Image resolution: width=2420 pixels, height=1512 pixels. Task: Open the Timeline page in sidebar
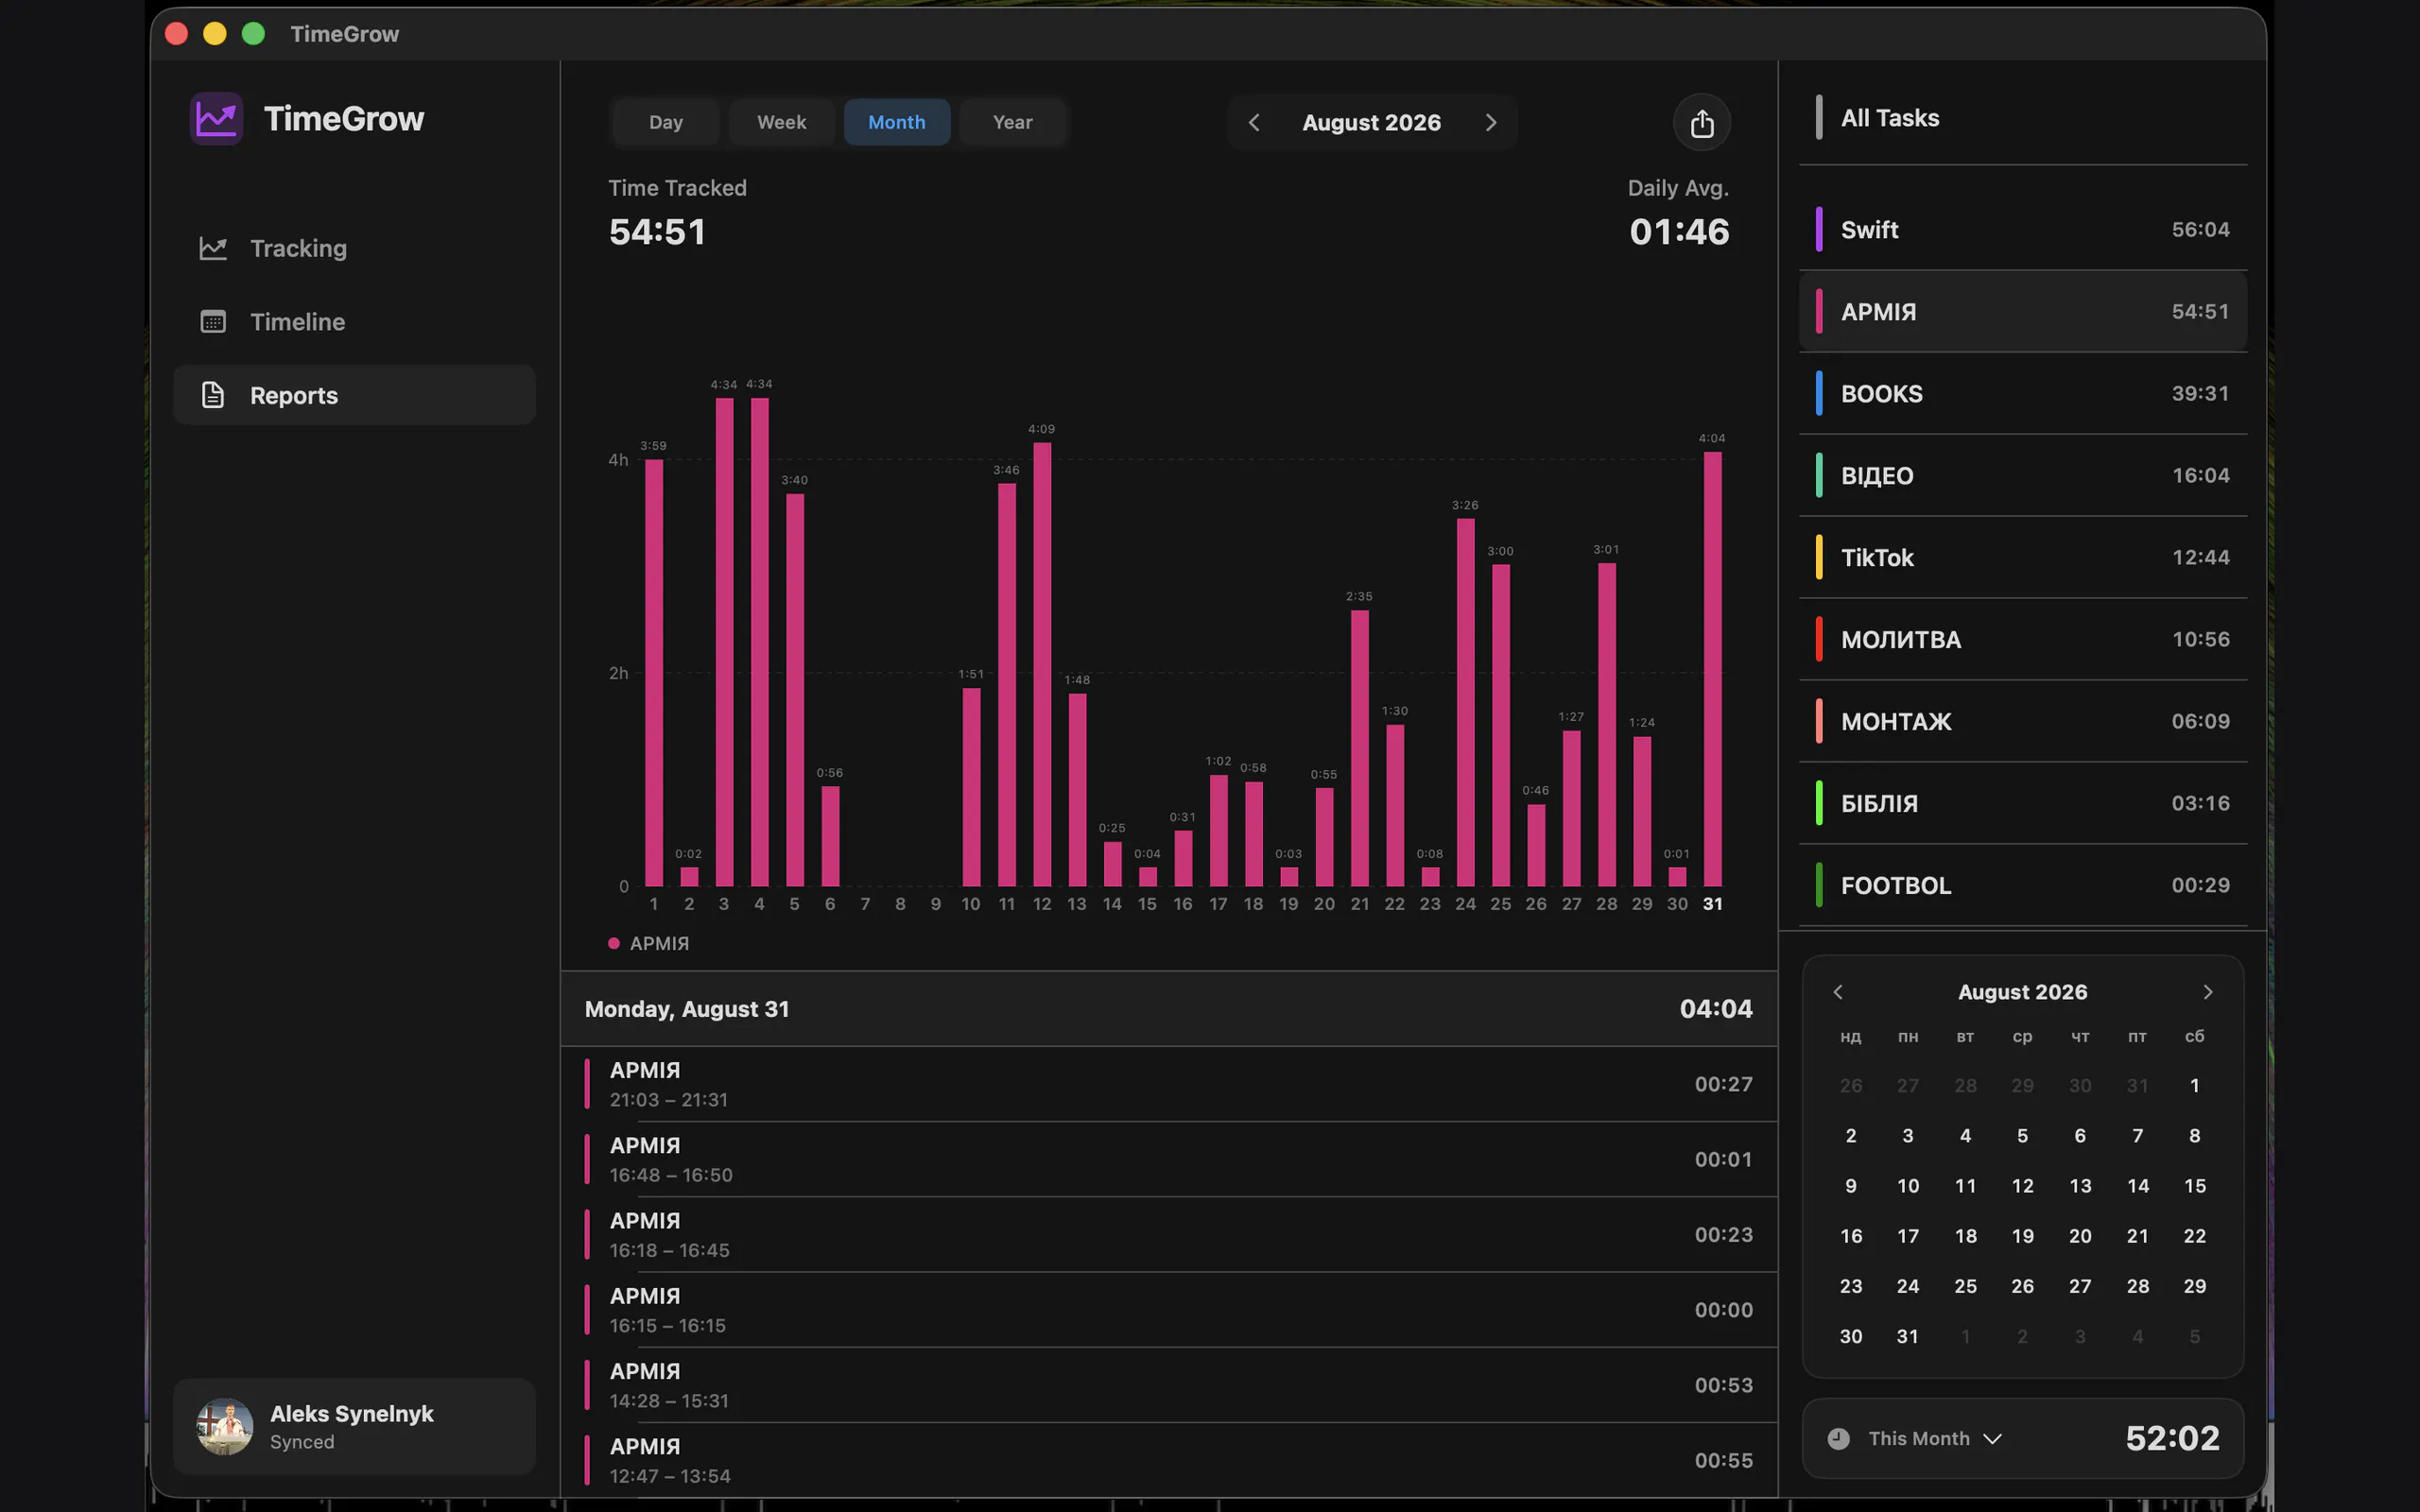354,322
